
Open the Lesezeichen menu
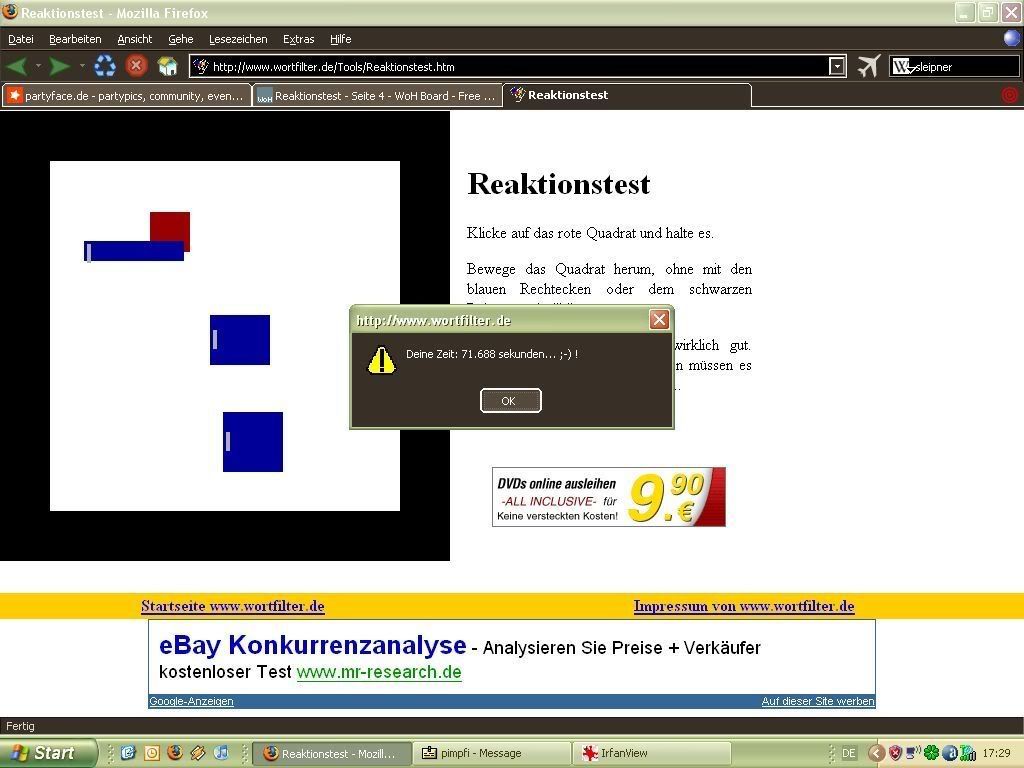point(238,39)
